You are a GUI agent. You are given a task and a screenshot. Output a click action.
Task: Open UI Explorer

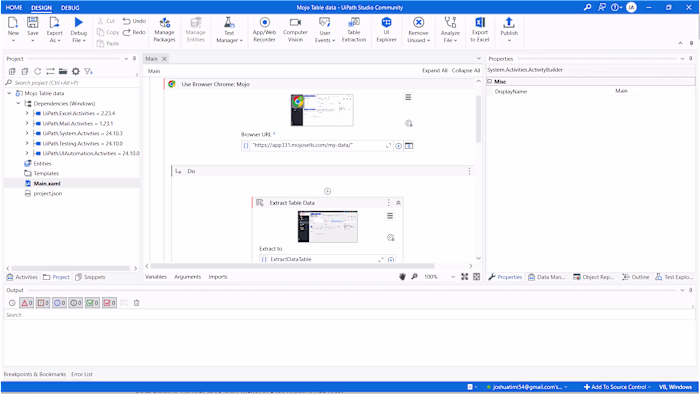tap(386, 30)
